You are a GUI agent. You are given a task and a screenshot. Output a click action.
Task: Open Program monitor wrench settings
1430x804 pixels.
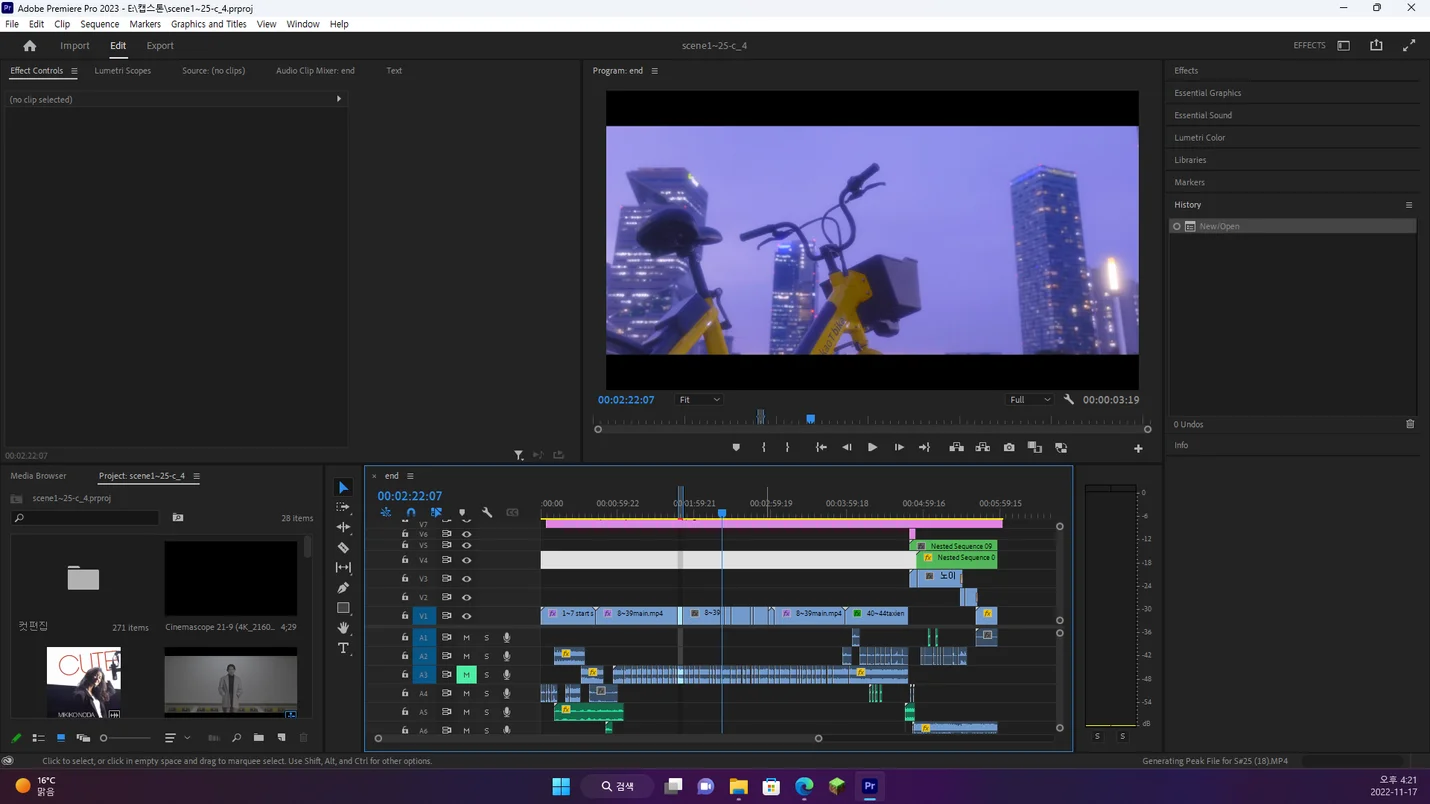pos(1068,400)
